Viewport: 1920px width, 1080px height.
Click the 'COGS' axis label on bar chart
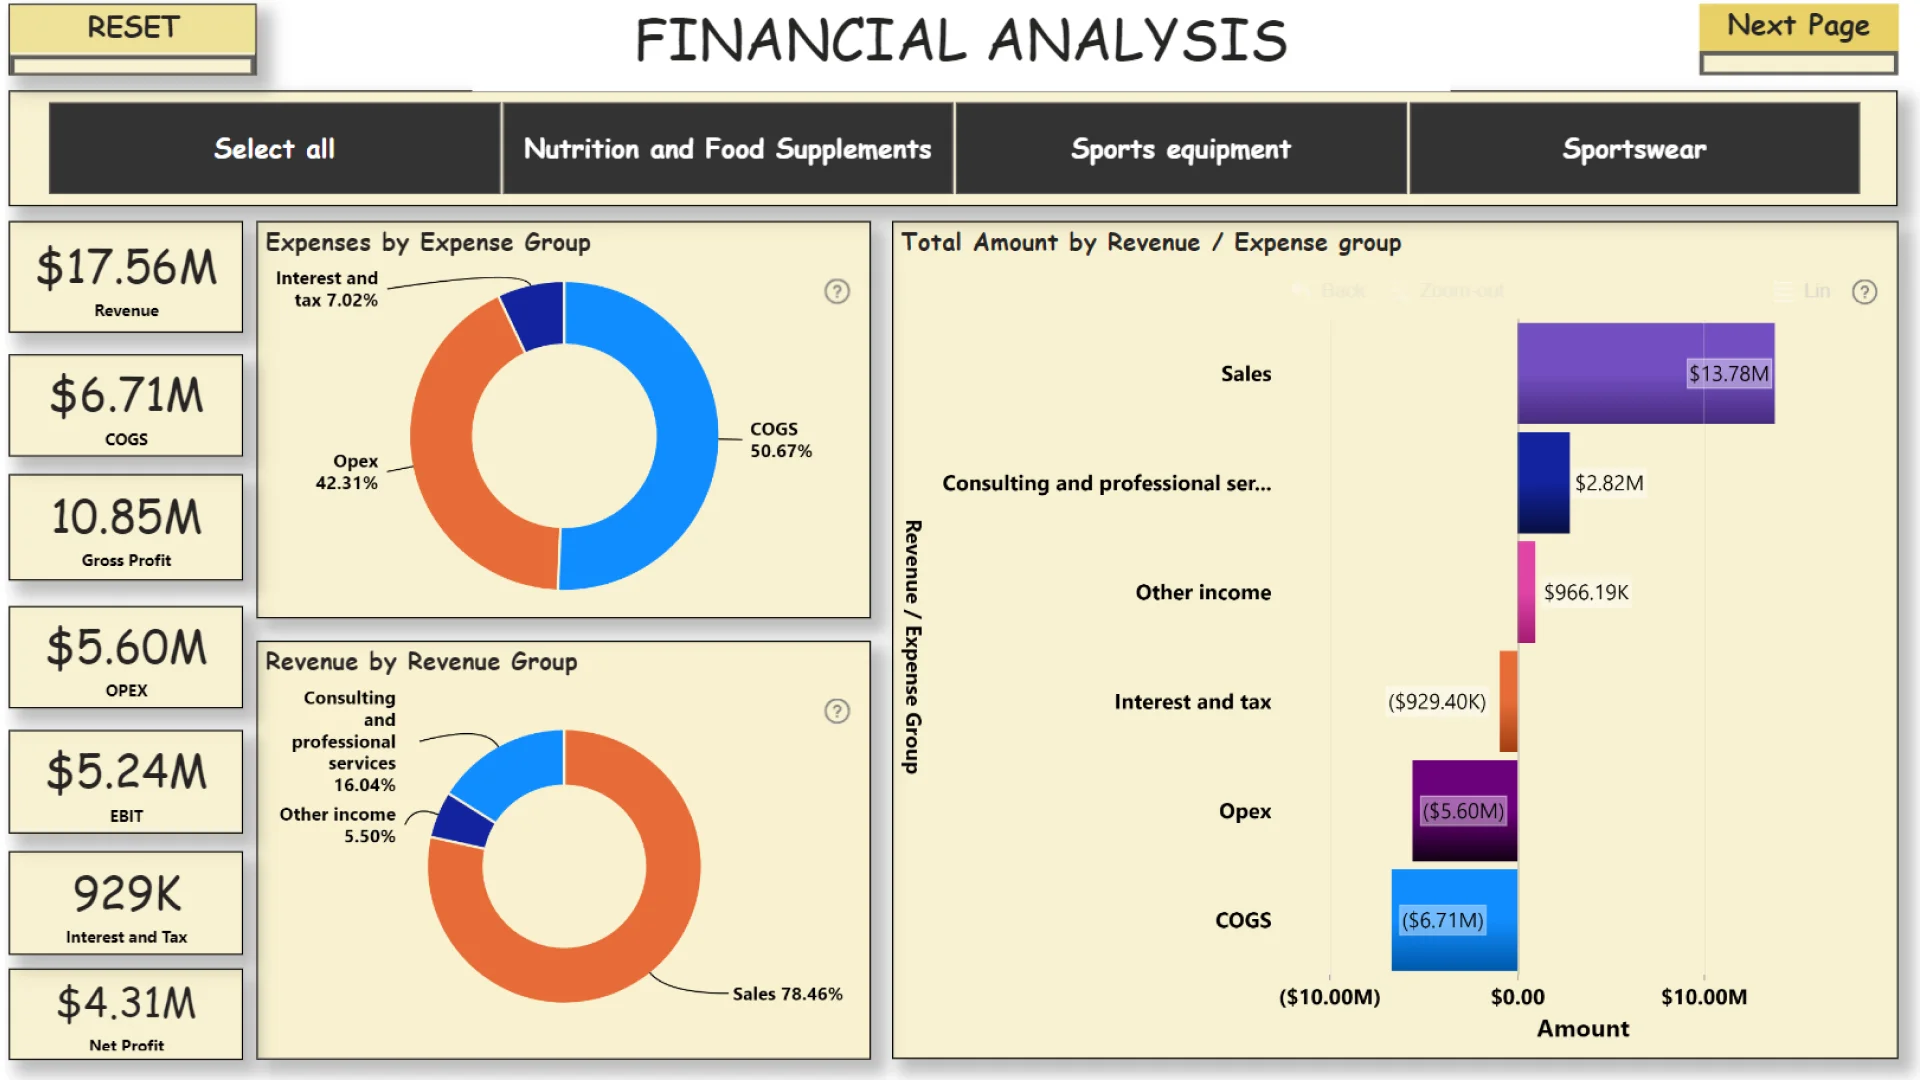pos(1243,920)
